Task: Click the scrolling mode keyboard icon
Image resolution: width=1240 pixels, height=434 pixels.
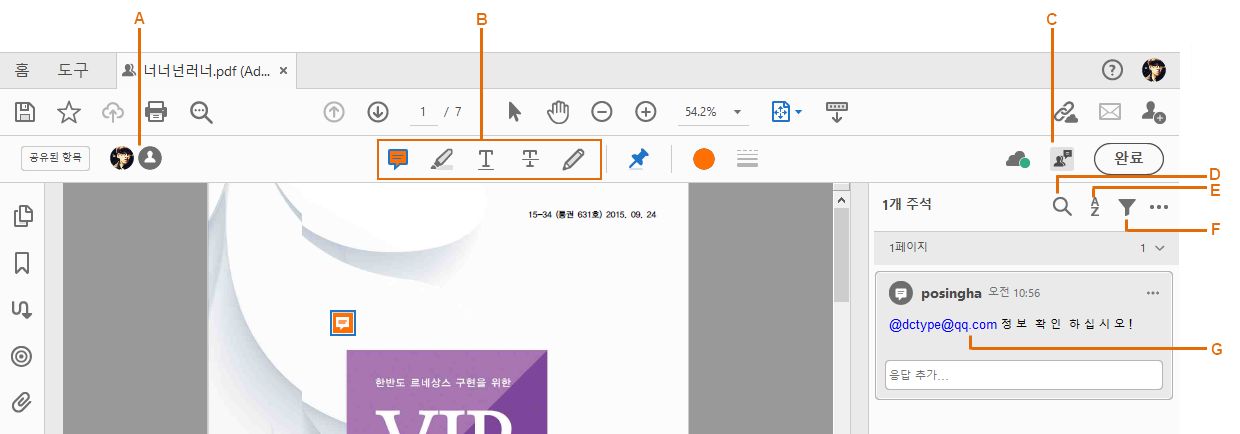Action: 838,112
